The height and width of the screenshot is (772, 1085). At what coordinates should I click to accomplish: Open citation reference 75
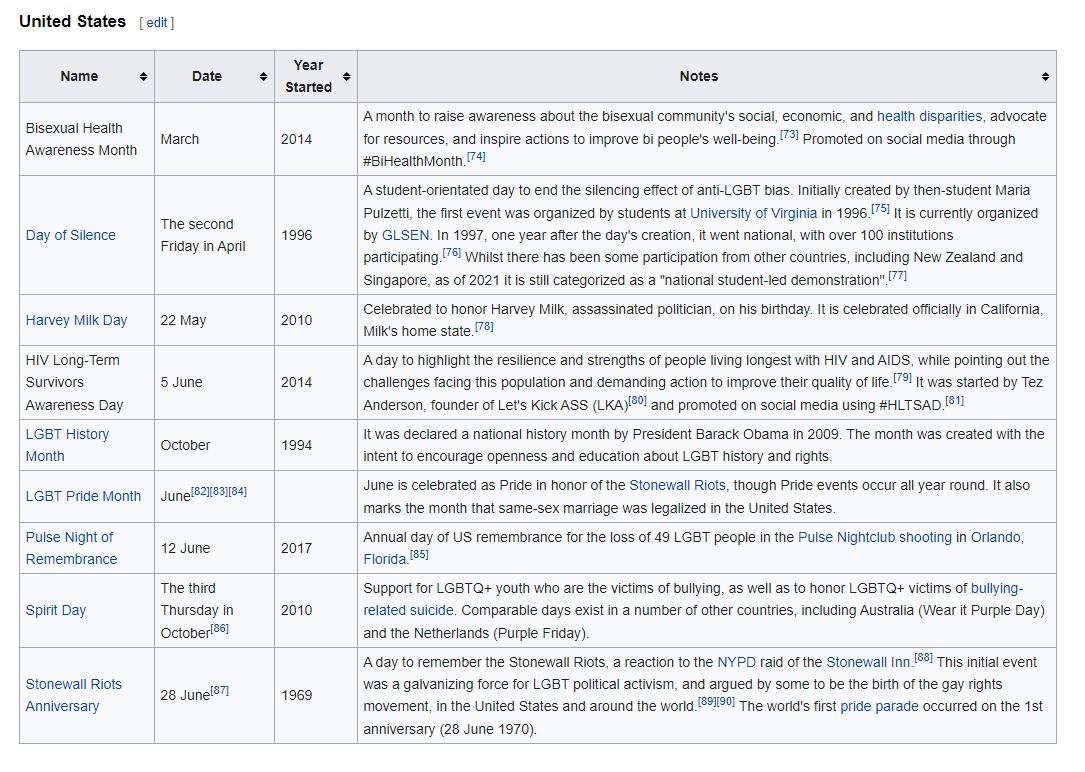[880, 208]
